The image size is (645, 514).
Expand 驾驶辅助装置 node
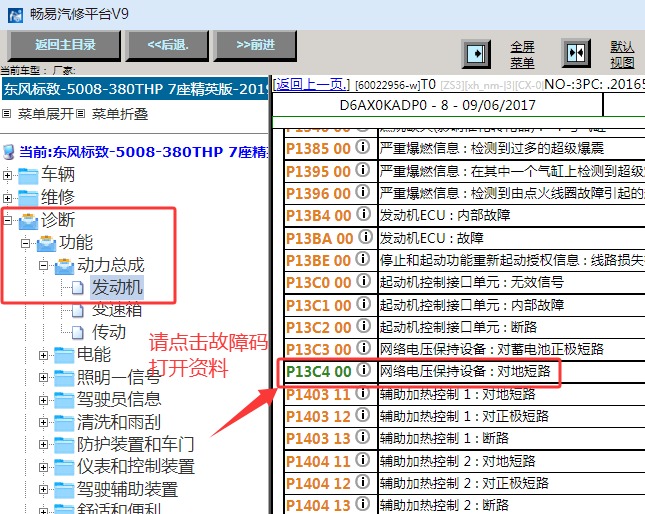click(x=43, y=489)
